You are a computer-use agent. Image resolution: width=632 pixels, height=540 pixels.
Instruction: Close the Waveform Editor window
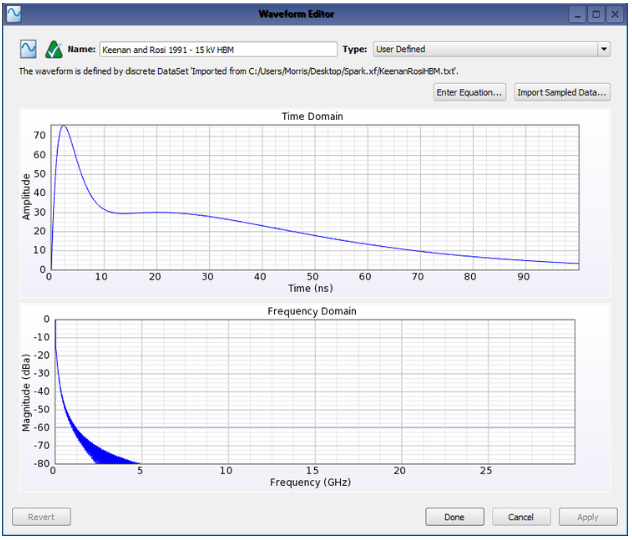click(615, 14)
